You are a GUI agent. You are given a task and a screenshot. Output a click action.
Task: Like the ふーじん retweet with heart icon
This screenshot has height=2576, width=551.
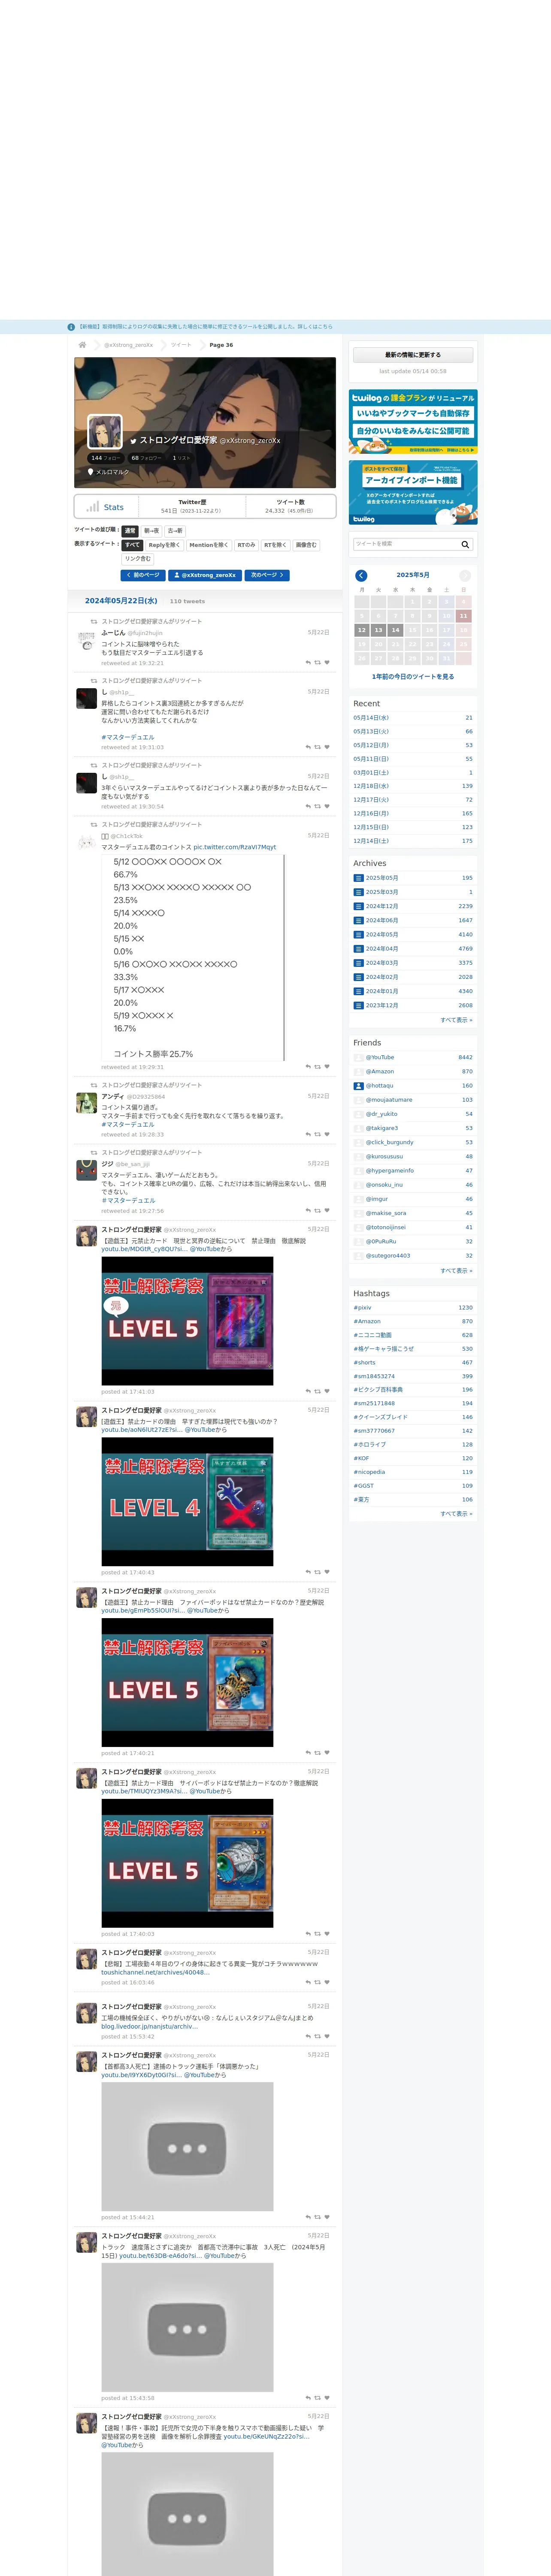pyautogui.click(x=326, y=662)
